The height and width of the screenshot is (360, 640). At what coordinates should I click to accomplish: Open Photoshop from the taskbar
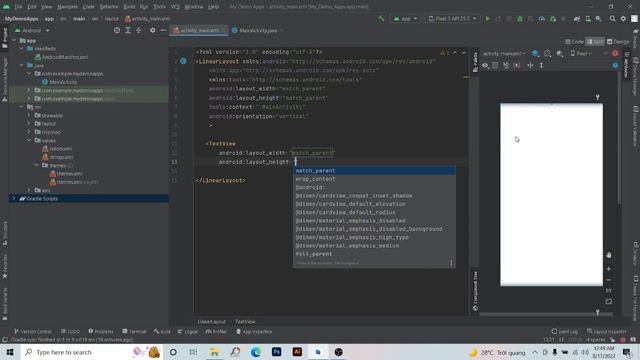point(276,352)
